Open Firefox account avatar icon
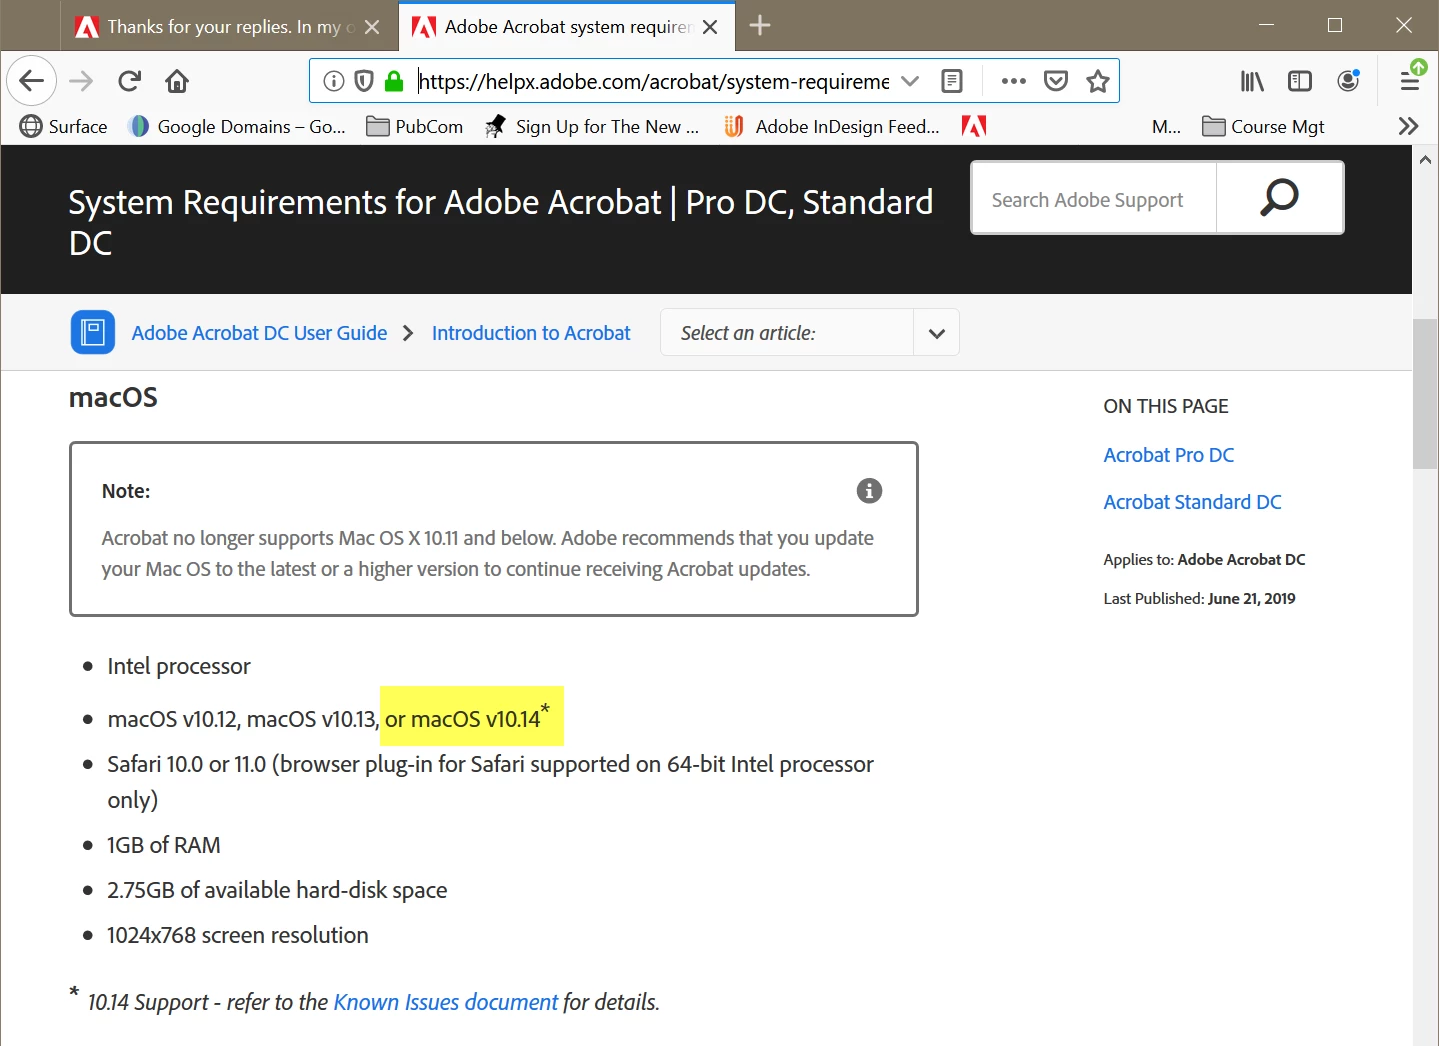1439x1046 pixels. pyautogui.click(x=1348, y=81)
